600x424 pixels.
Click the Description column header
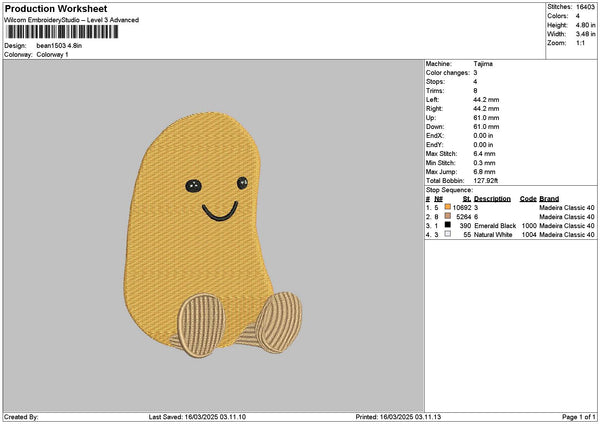tap(493, 198)
